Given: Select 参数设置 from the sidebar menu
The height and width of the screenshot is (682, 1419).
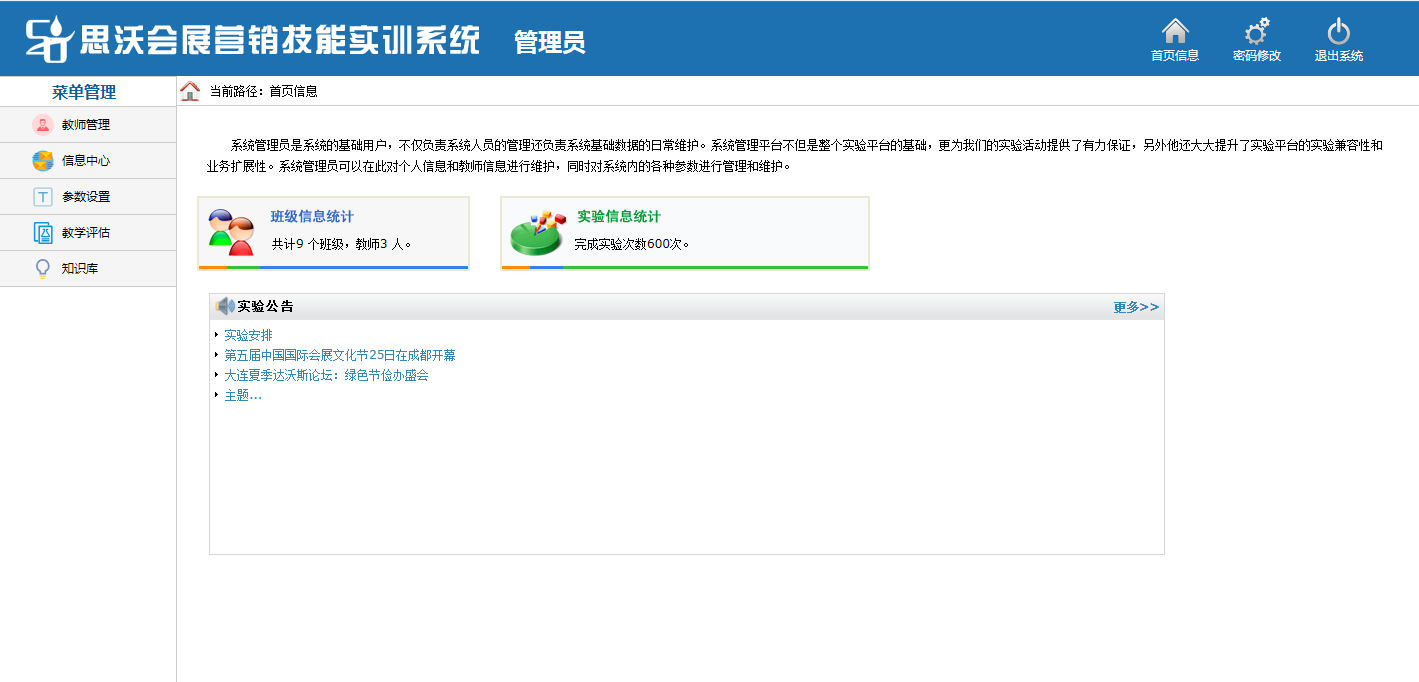Looking at the screenshot, I should click(x=86, y=197).
